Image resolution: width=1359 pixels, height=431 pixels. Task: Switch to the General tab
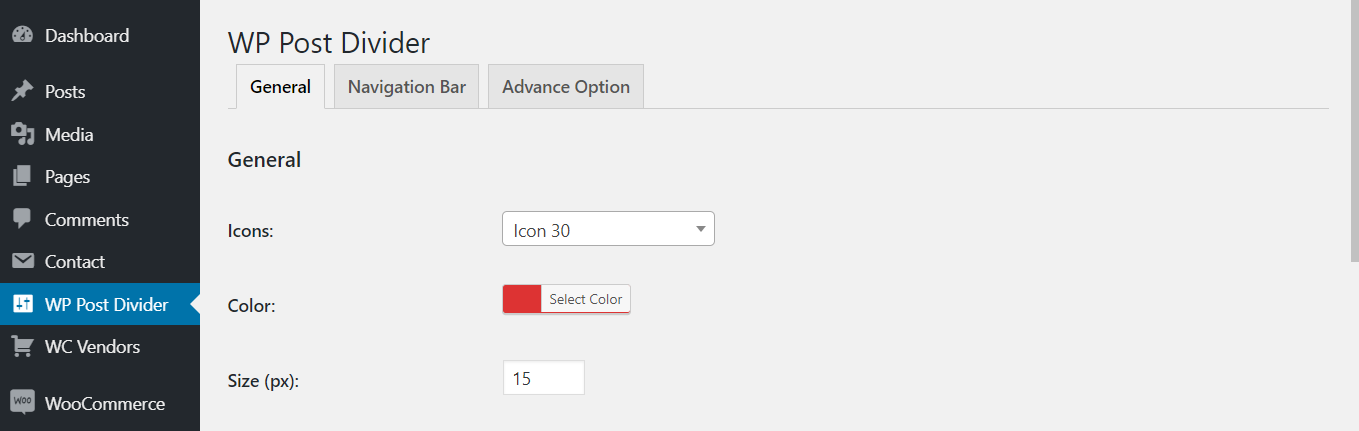[280, 87]
